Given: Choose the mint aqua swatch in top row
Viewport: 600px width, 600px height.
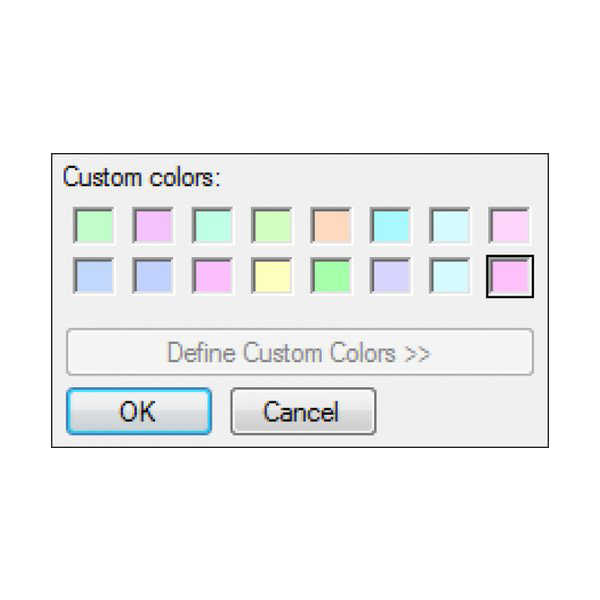Looking at the screenshot, I should point(212,226).
